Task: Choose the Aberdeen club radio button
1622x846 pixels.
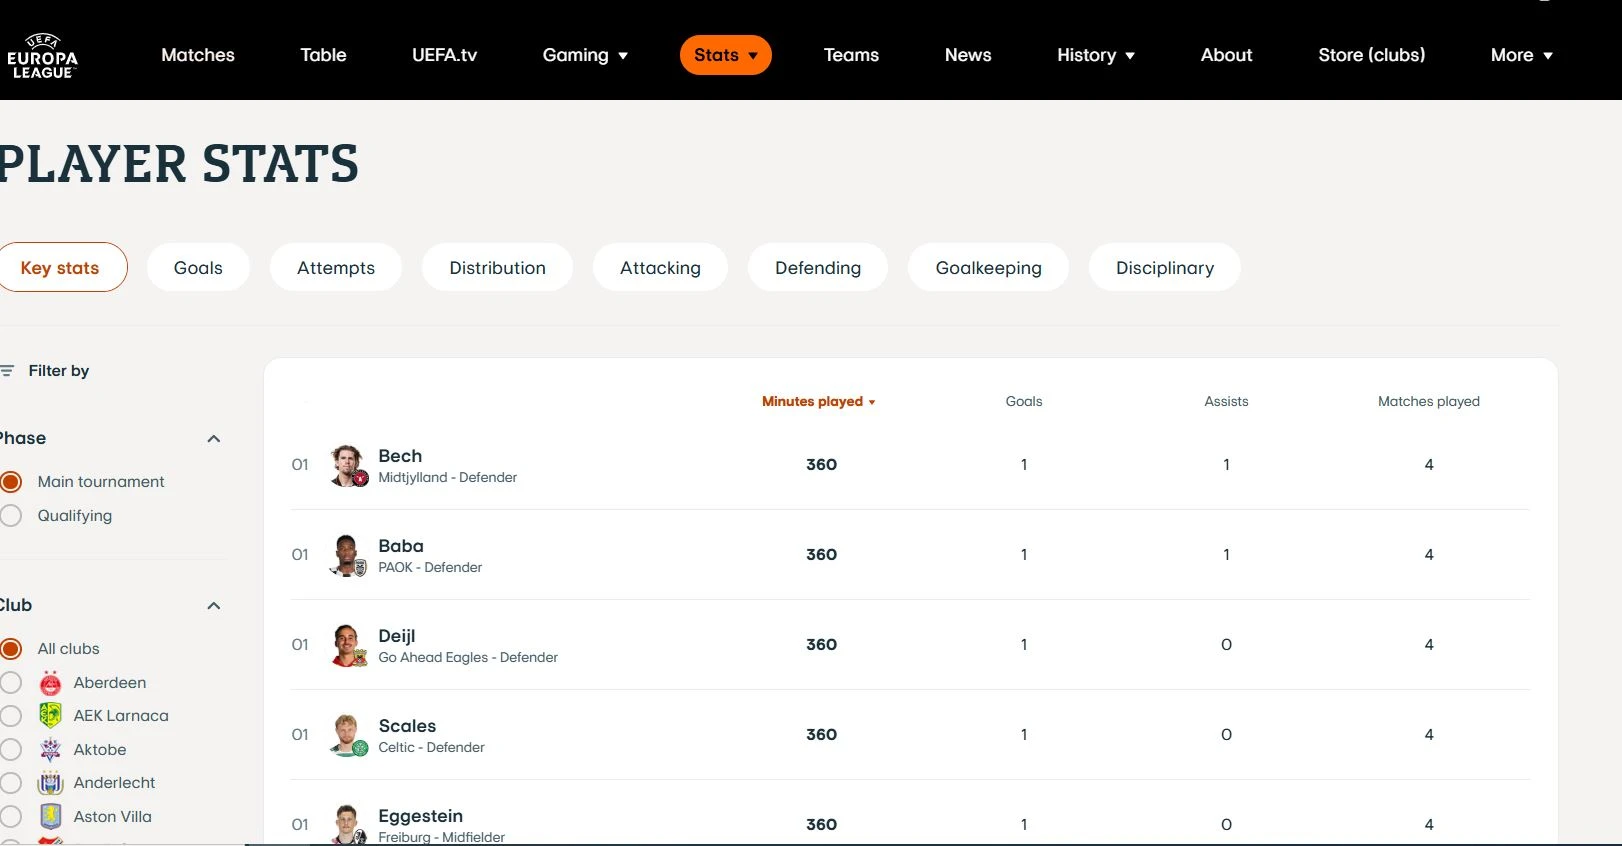Action: pyautogui.click(x=12, y=683)
